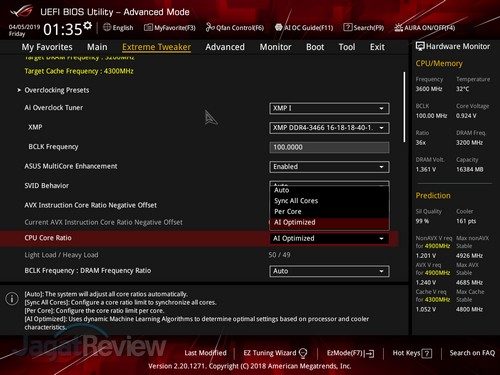Image resolution: width=500 pixels, height=375 pixels.
Task: Switch to the Exit tab
Action: point(377,47)
